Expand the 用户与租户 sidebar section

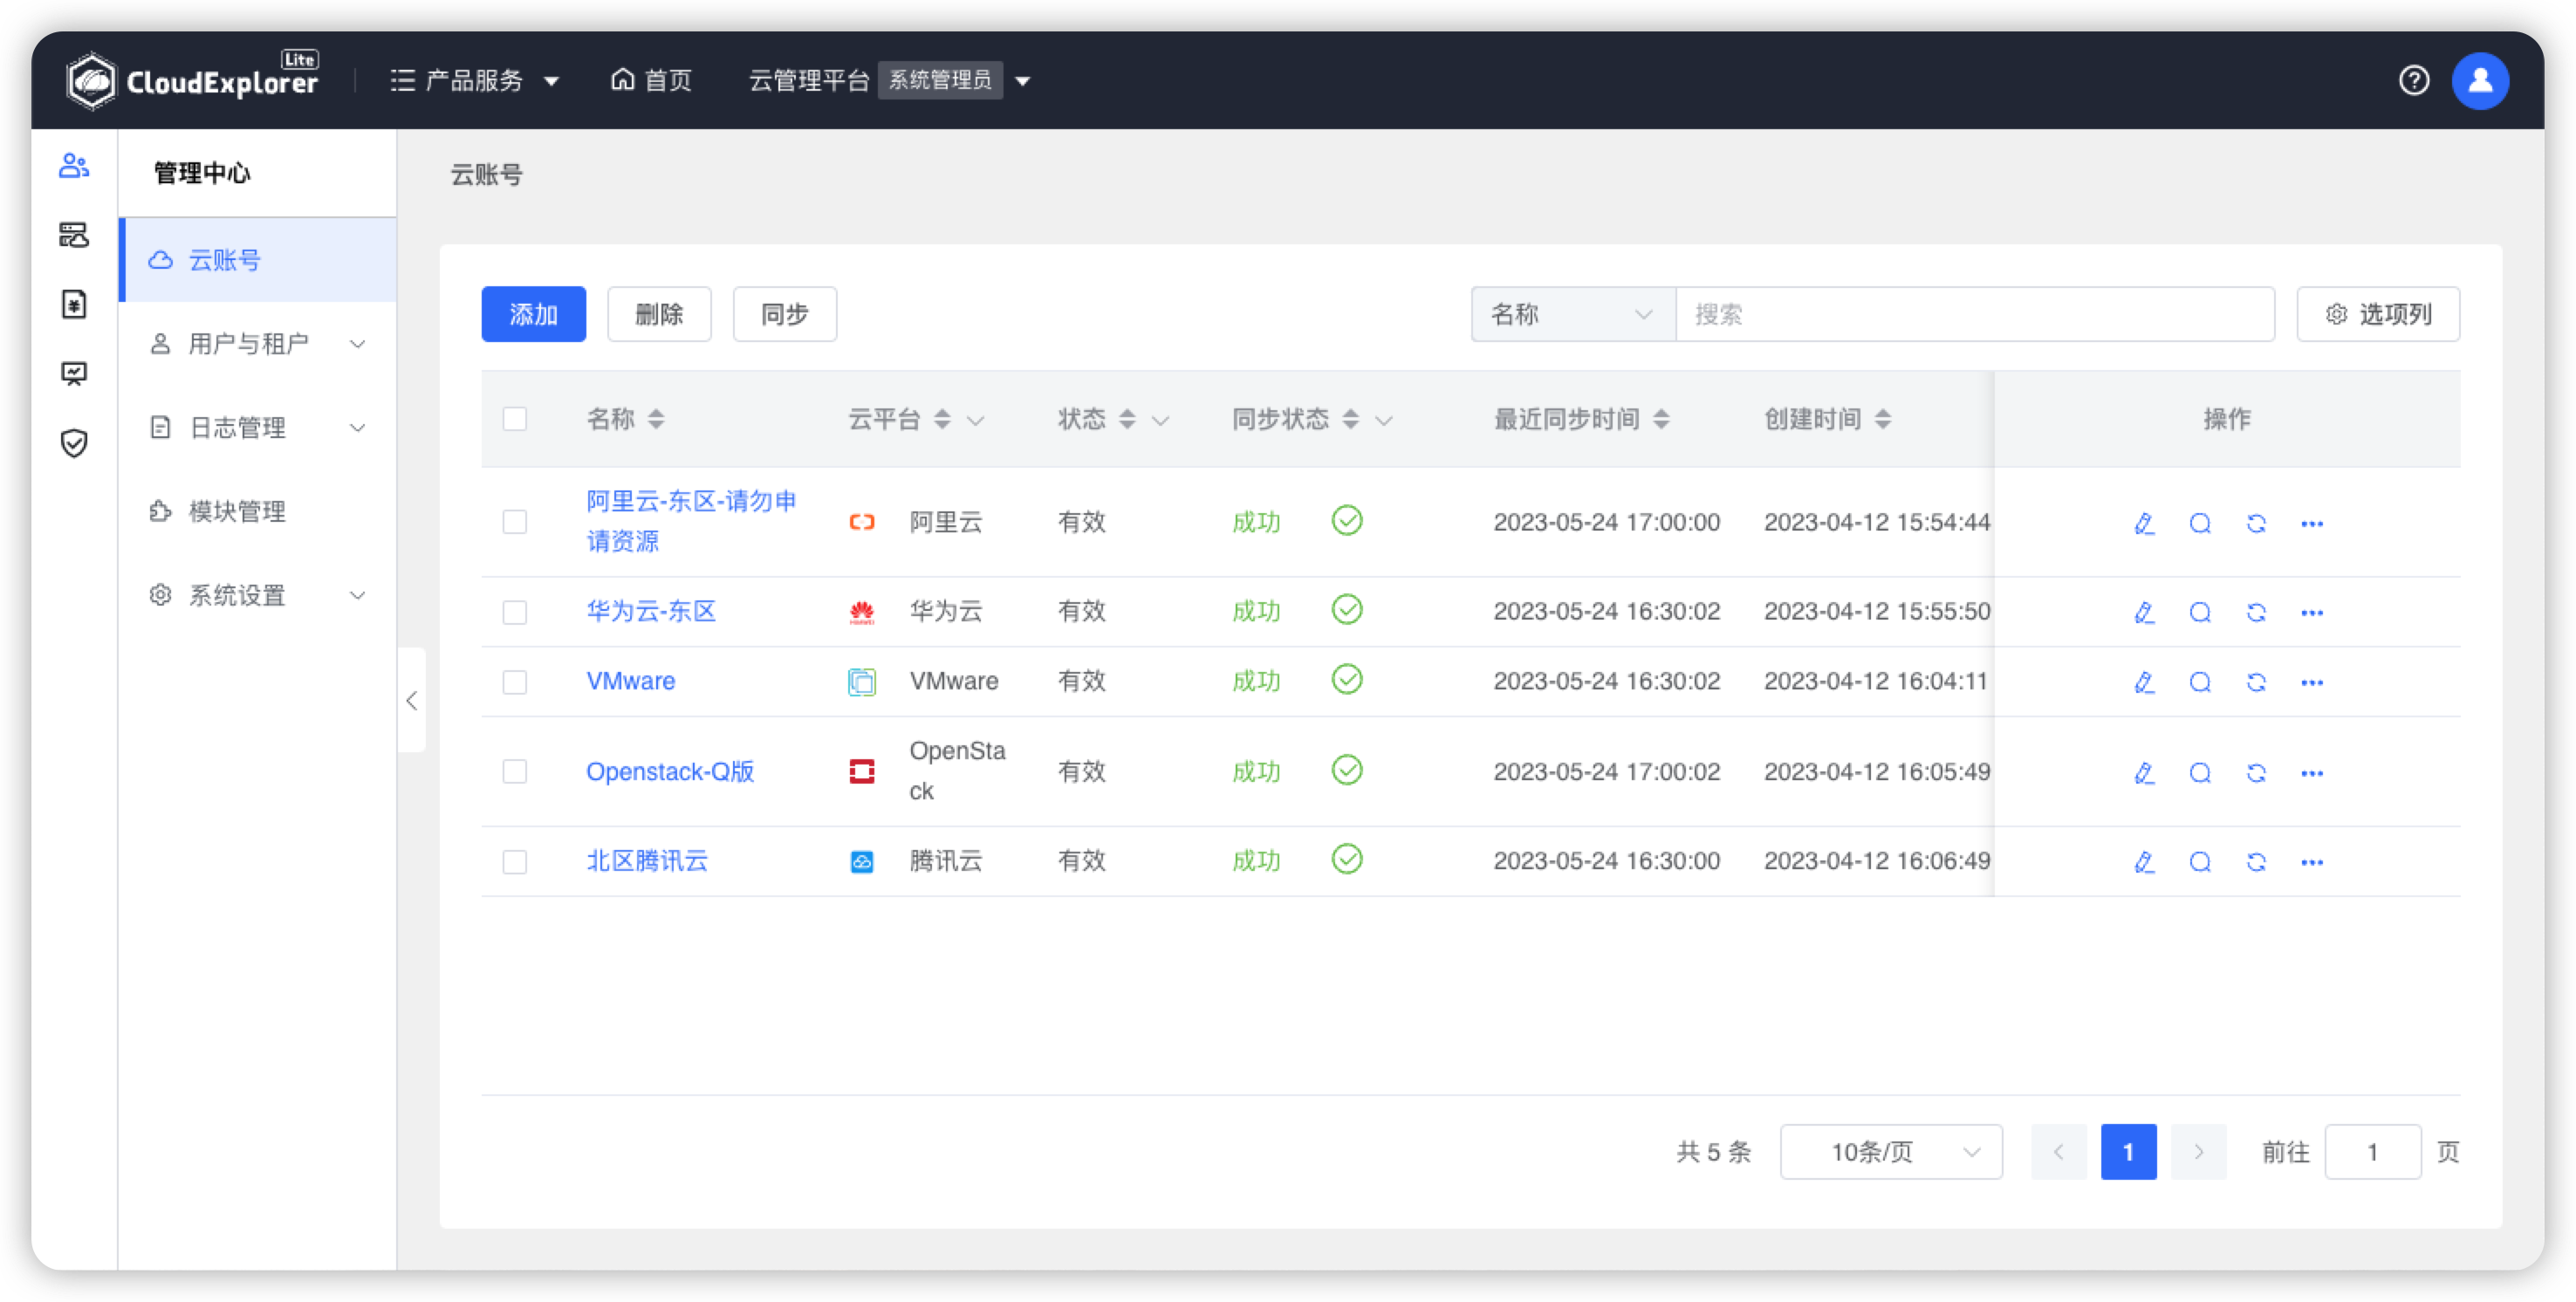257,343
